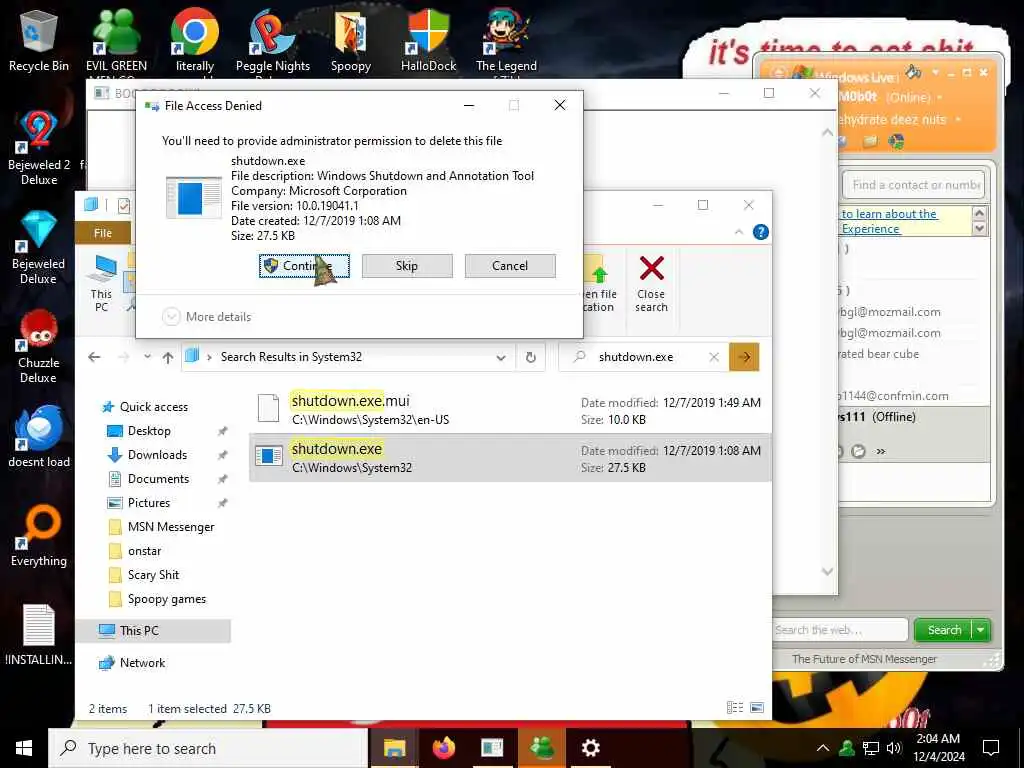Open the network icon in system tray
This screenshot has height=768, width=1024.
pyautogui.click(x=871, y=748)
